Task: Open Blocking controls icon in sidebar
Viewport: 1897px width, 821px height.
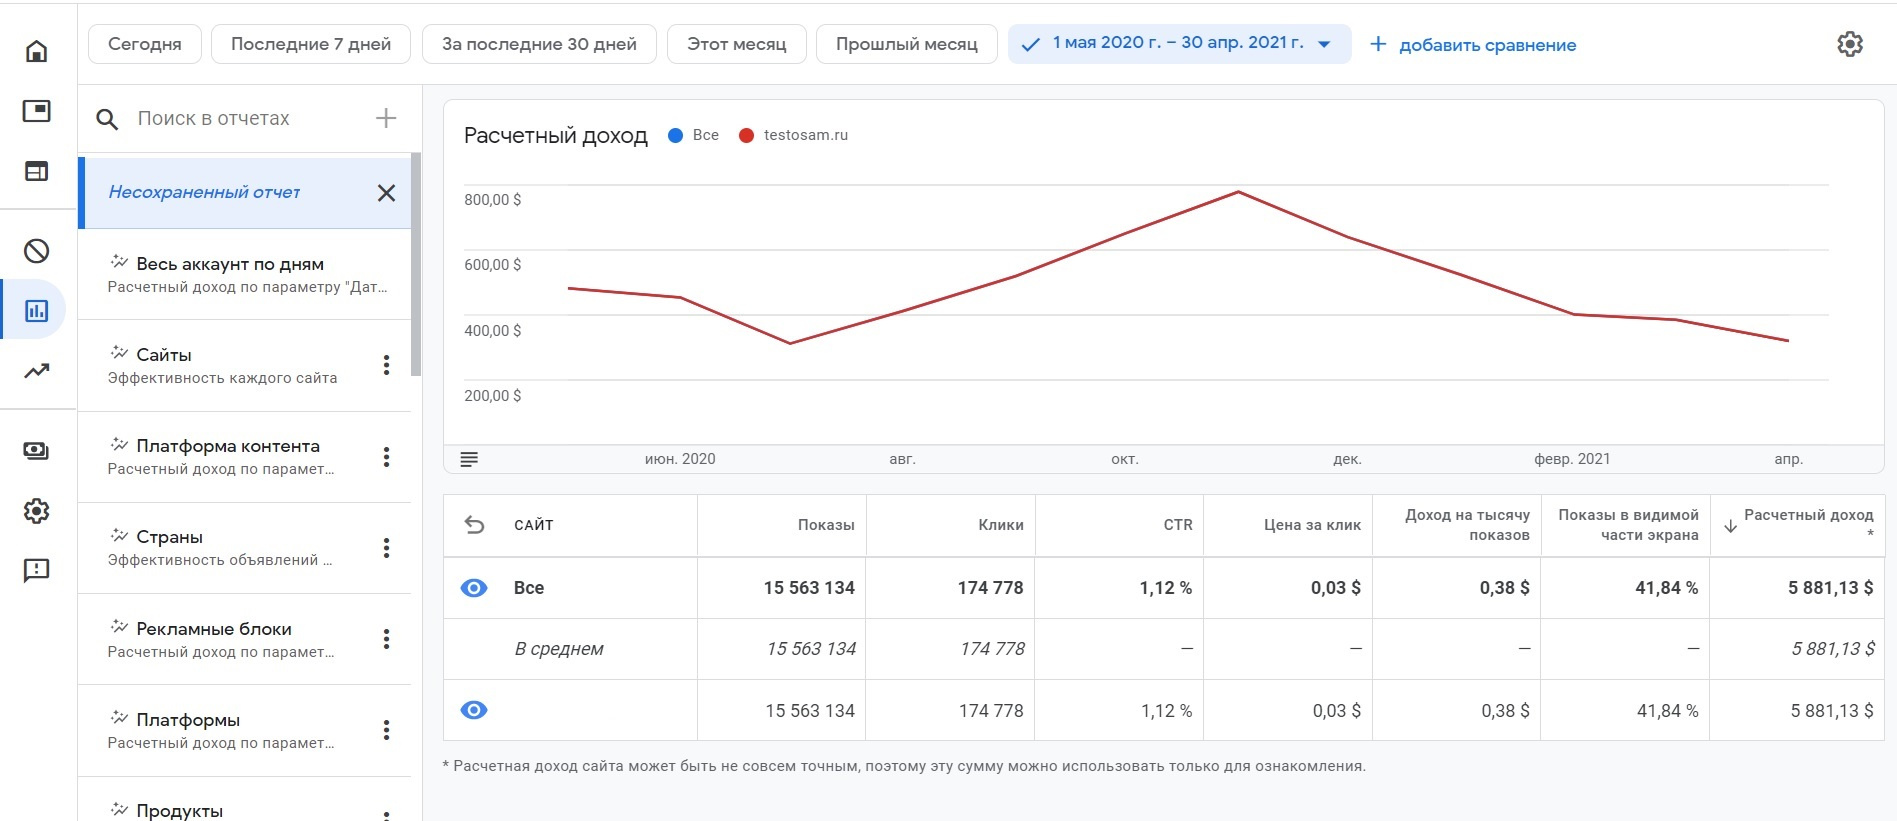Action: (36, 251)
